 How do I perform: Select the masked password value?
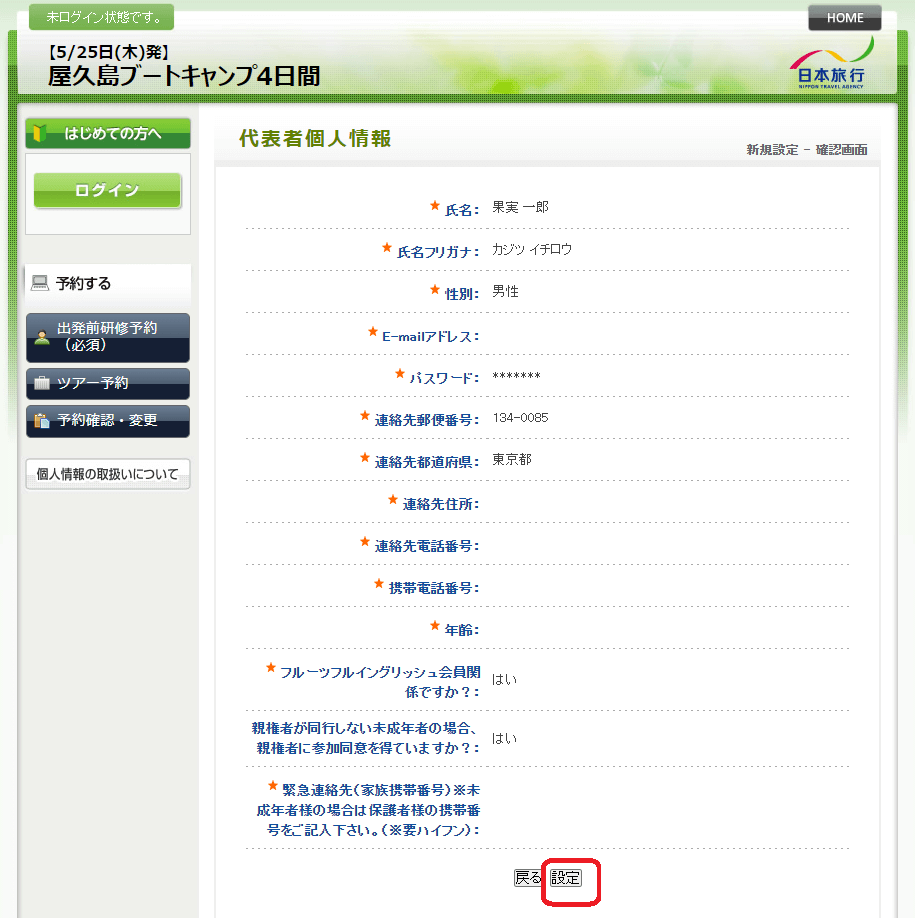click(516, 376)
